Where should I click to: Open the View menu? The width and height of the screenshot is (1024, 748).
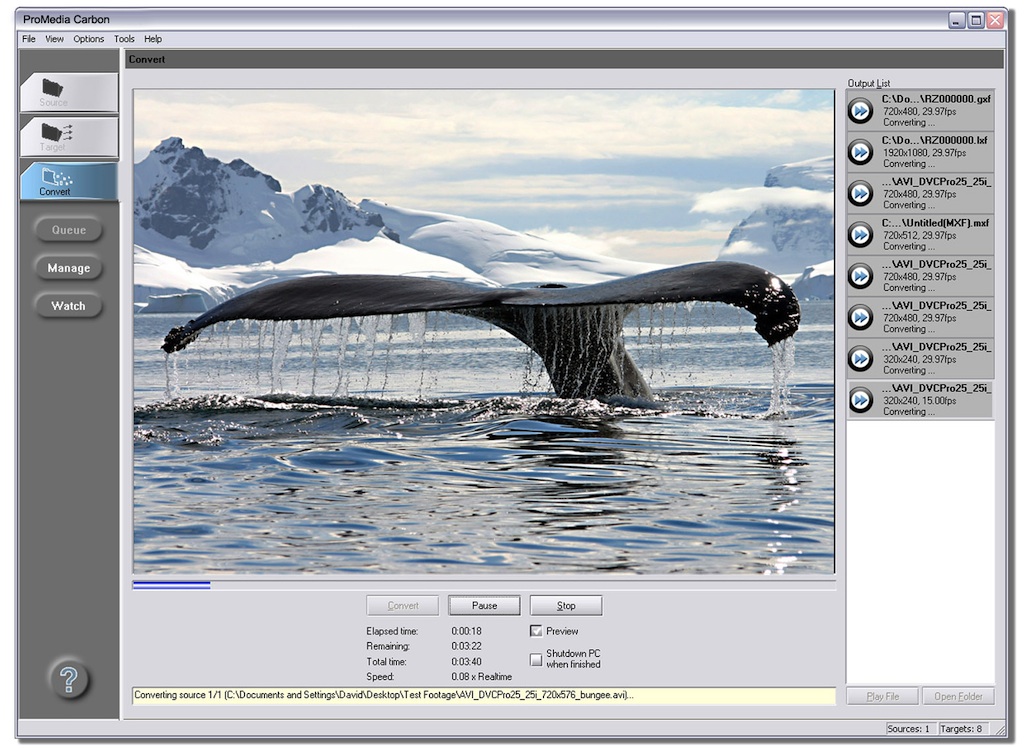pos(54,39)
